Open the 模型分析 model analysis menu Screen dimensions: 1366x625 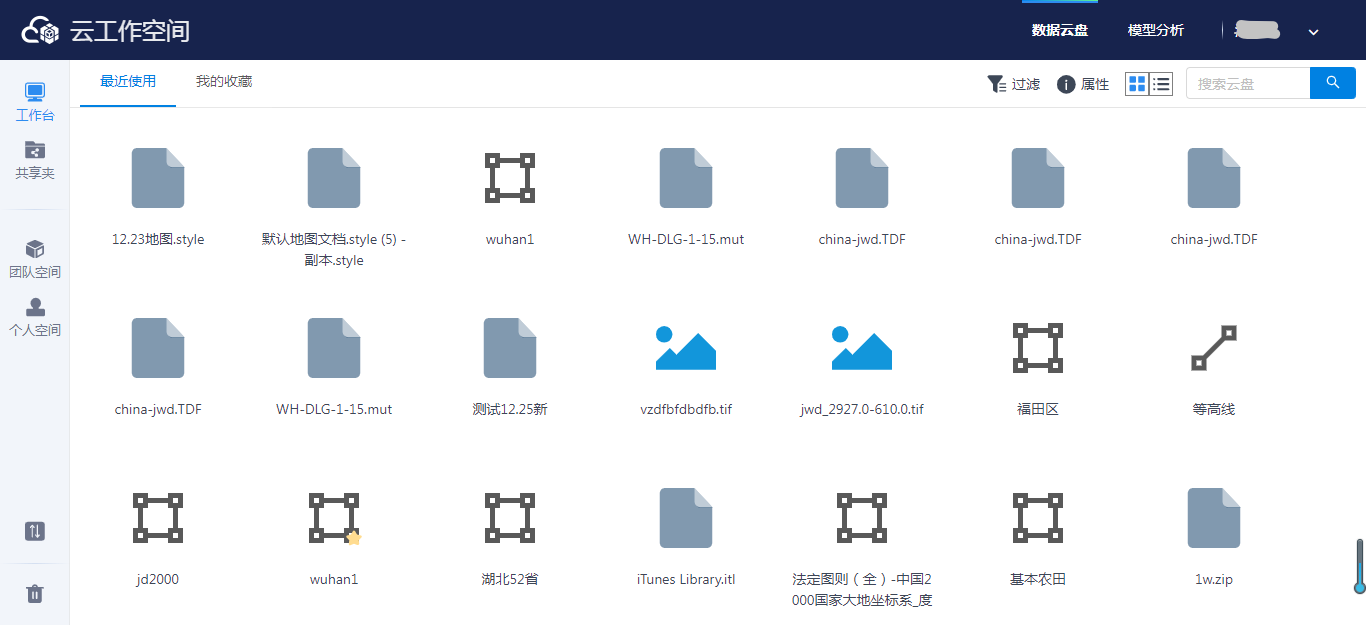[1156, 30]
